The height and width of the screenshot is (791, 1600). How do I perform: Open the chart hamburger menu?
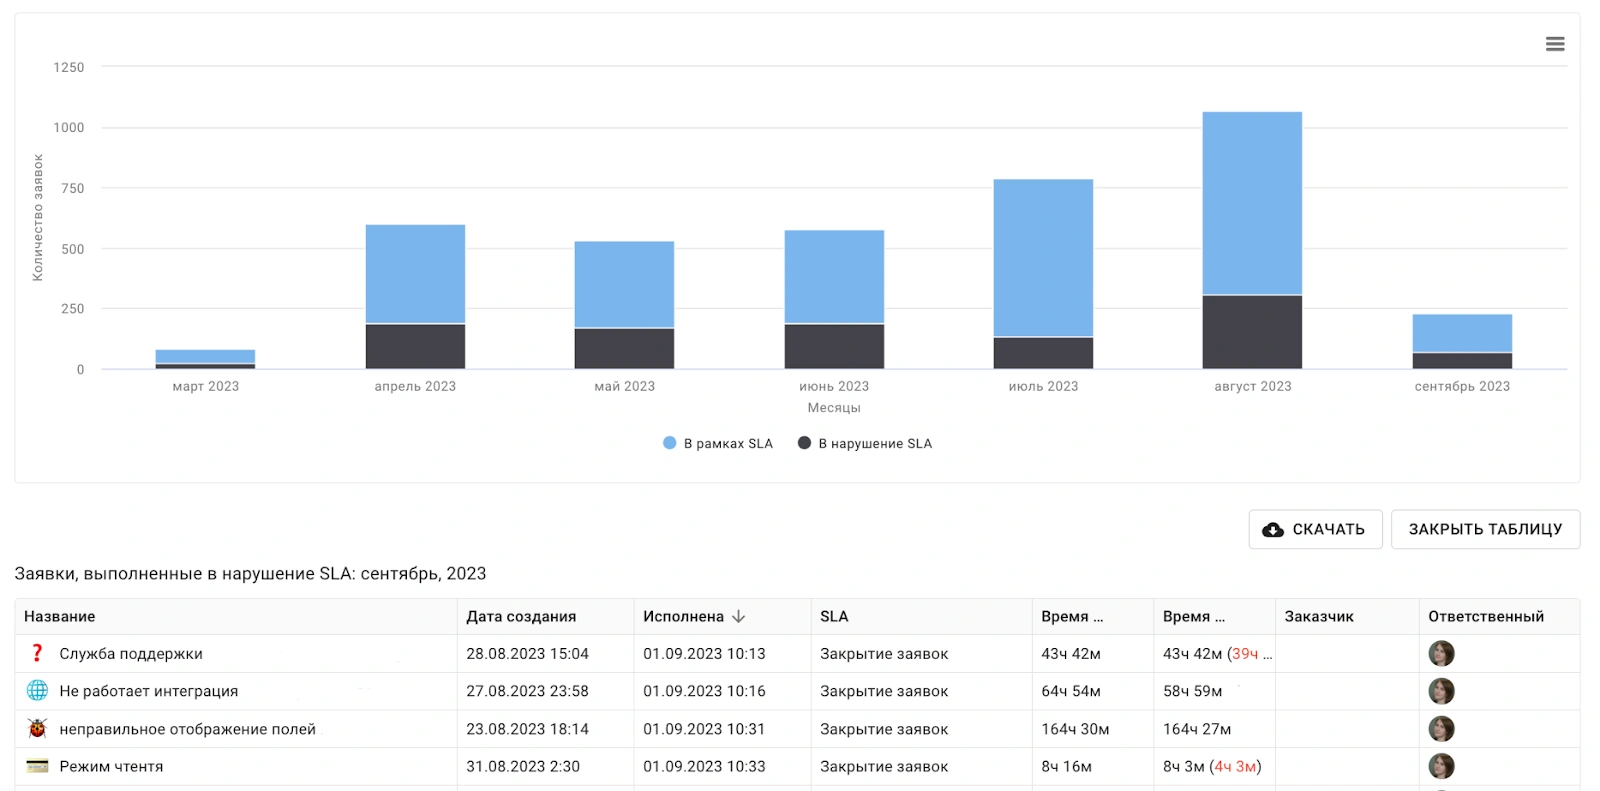[x=1554, y=44]
